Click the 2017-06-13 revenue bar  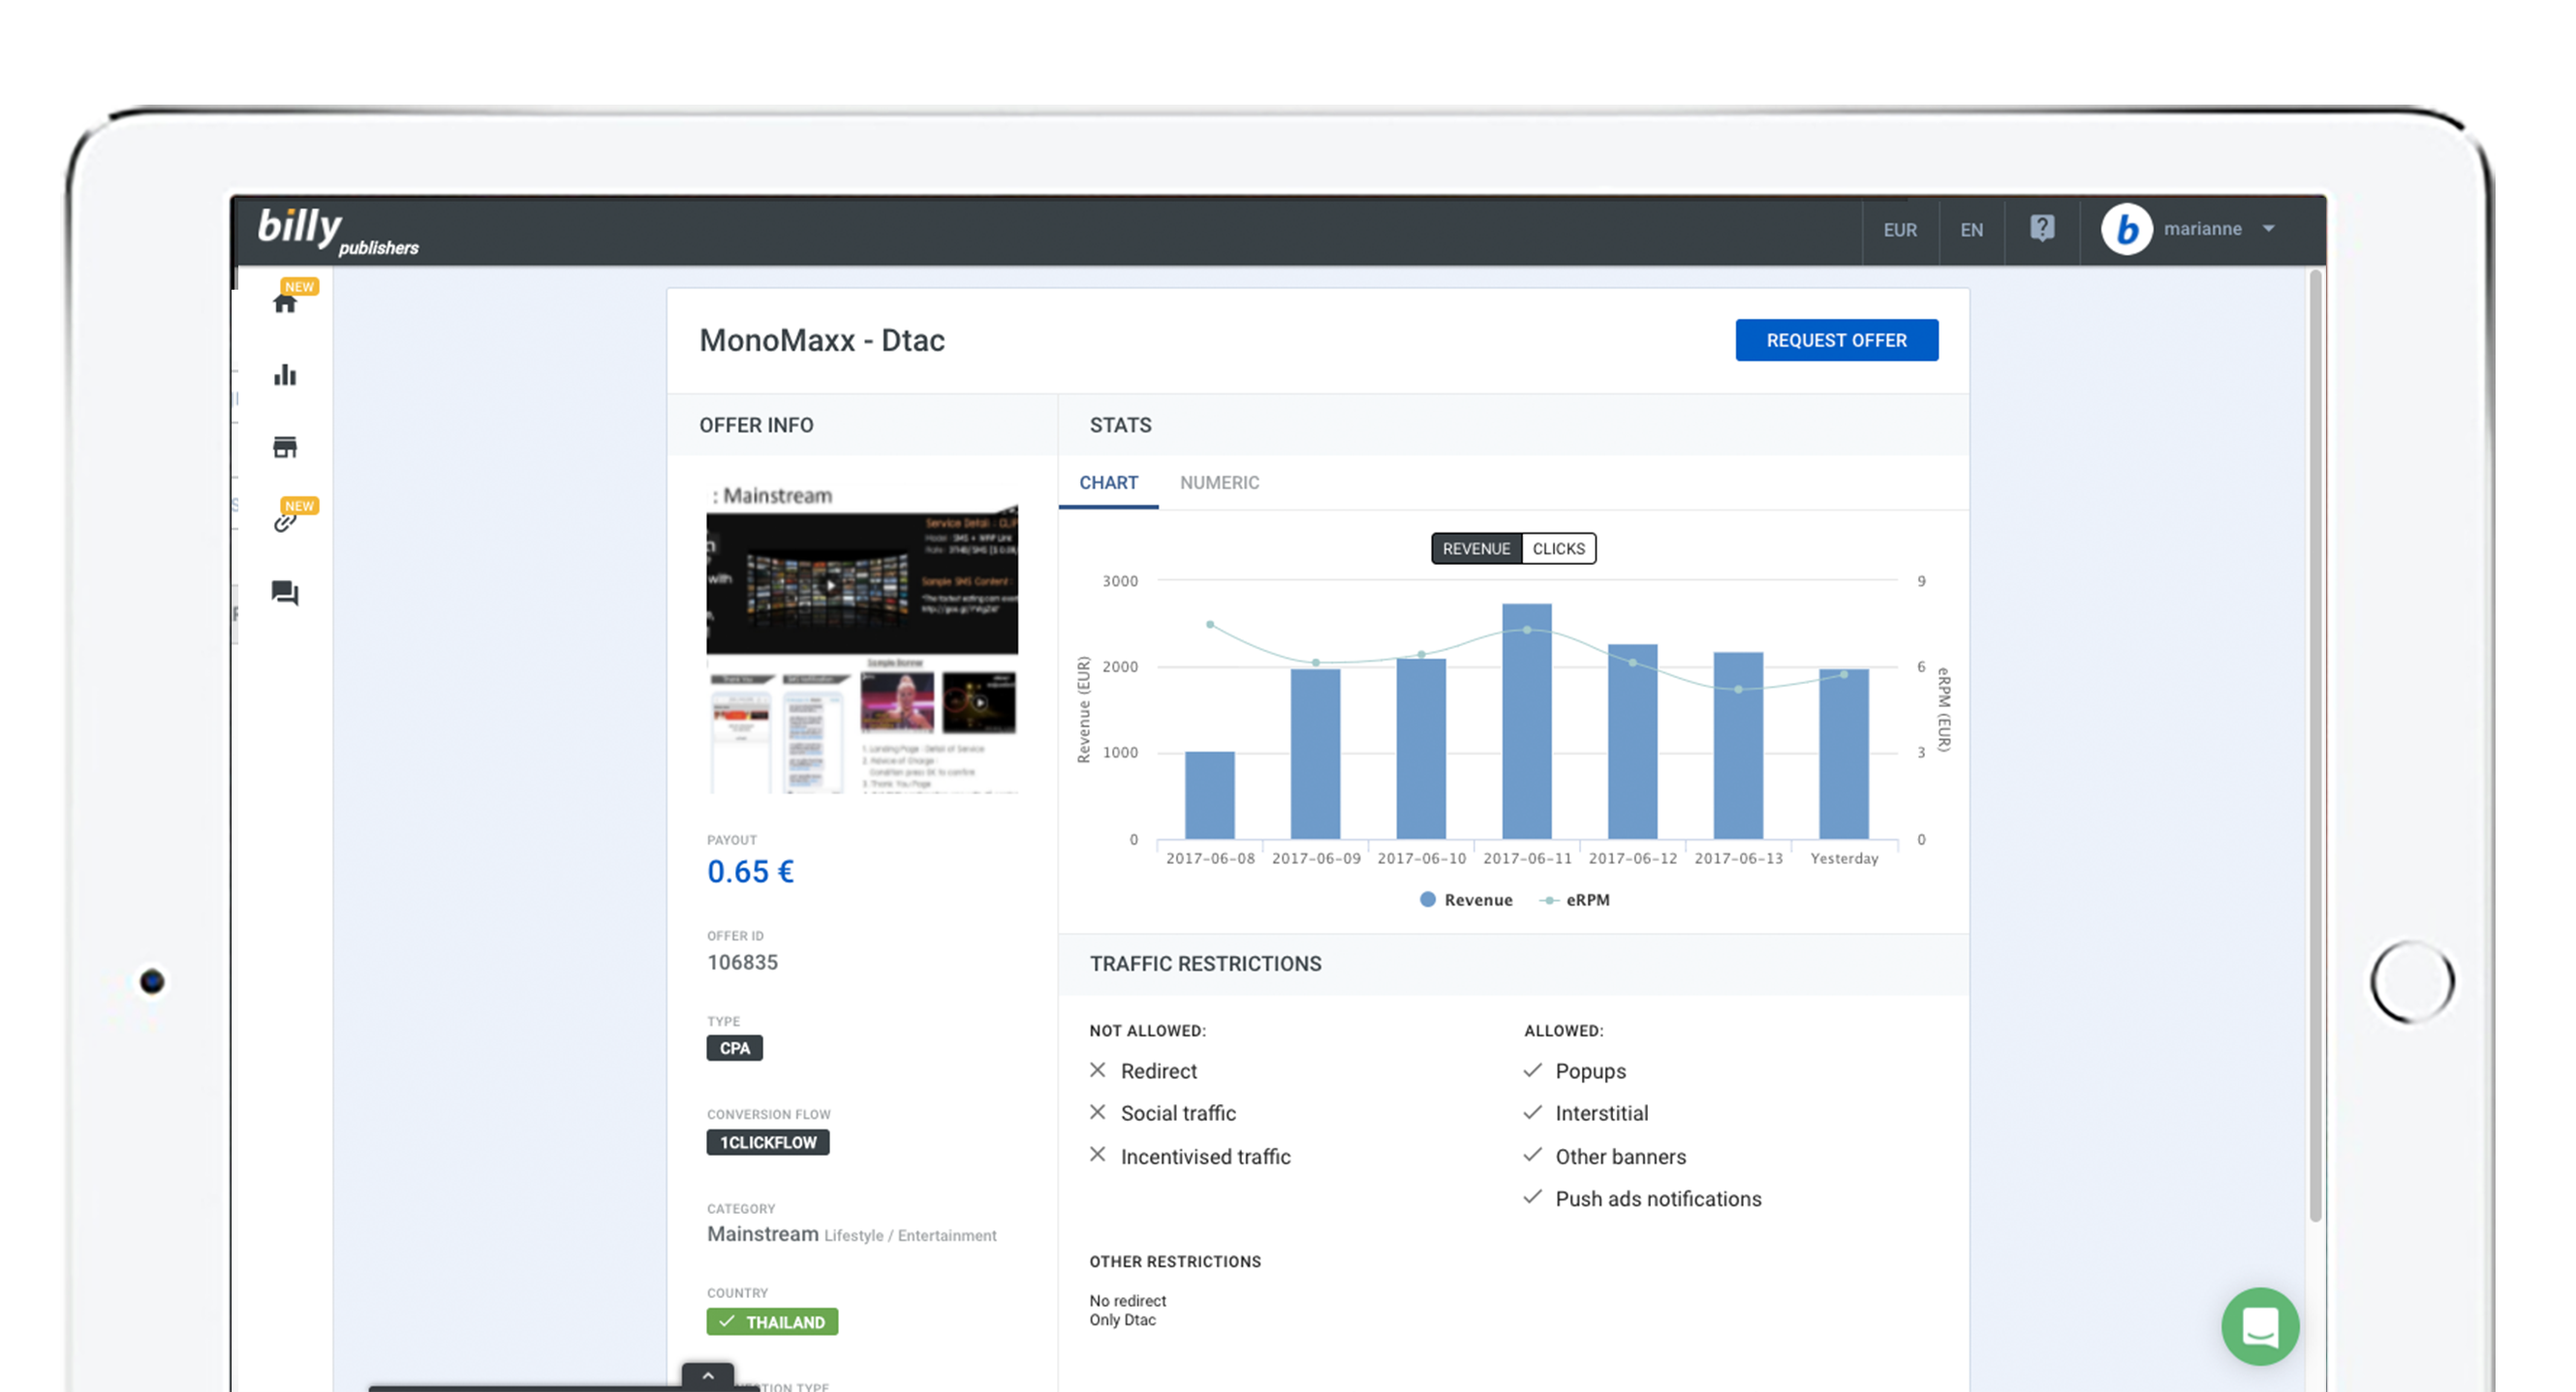(1738, 746)
